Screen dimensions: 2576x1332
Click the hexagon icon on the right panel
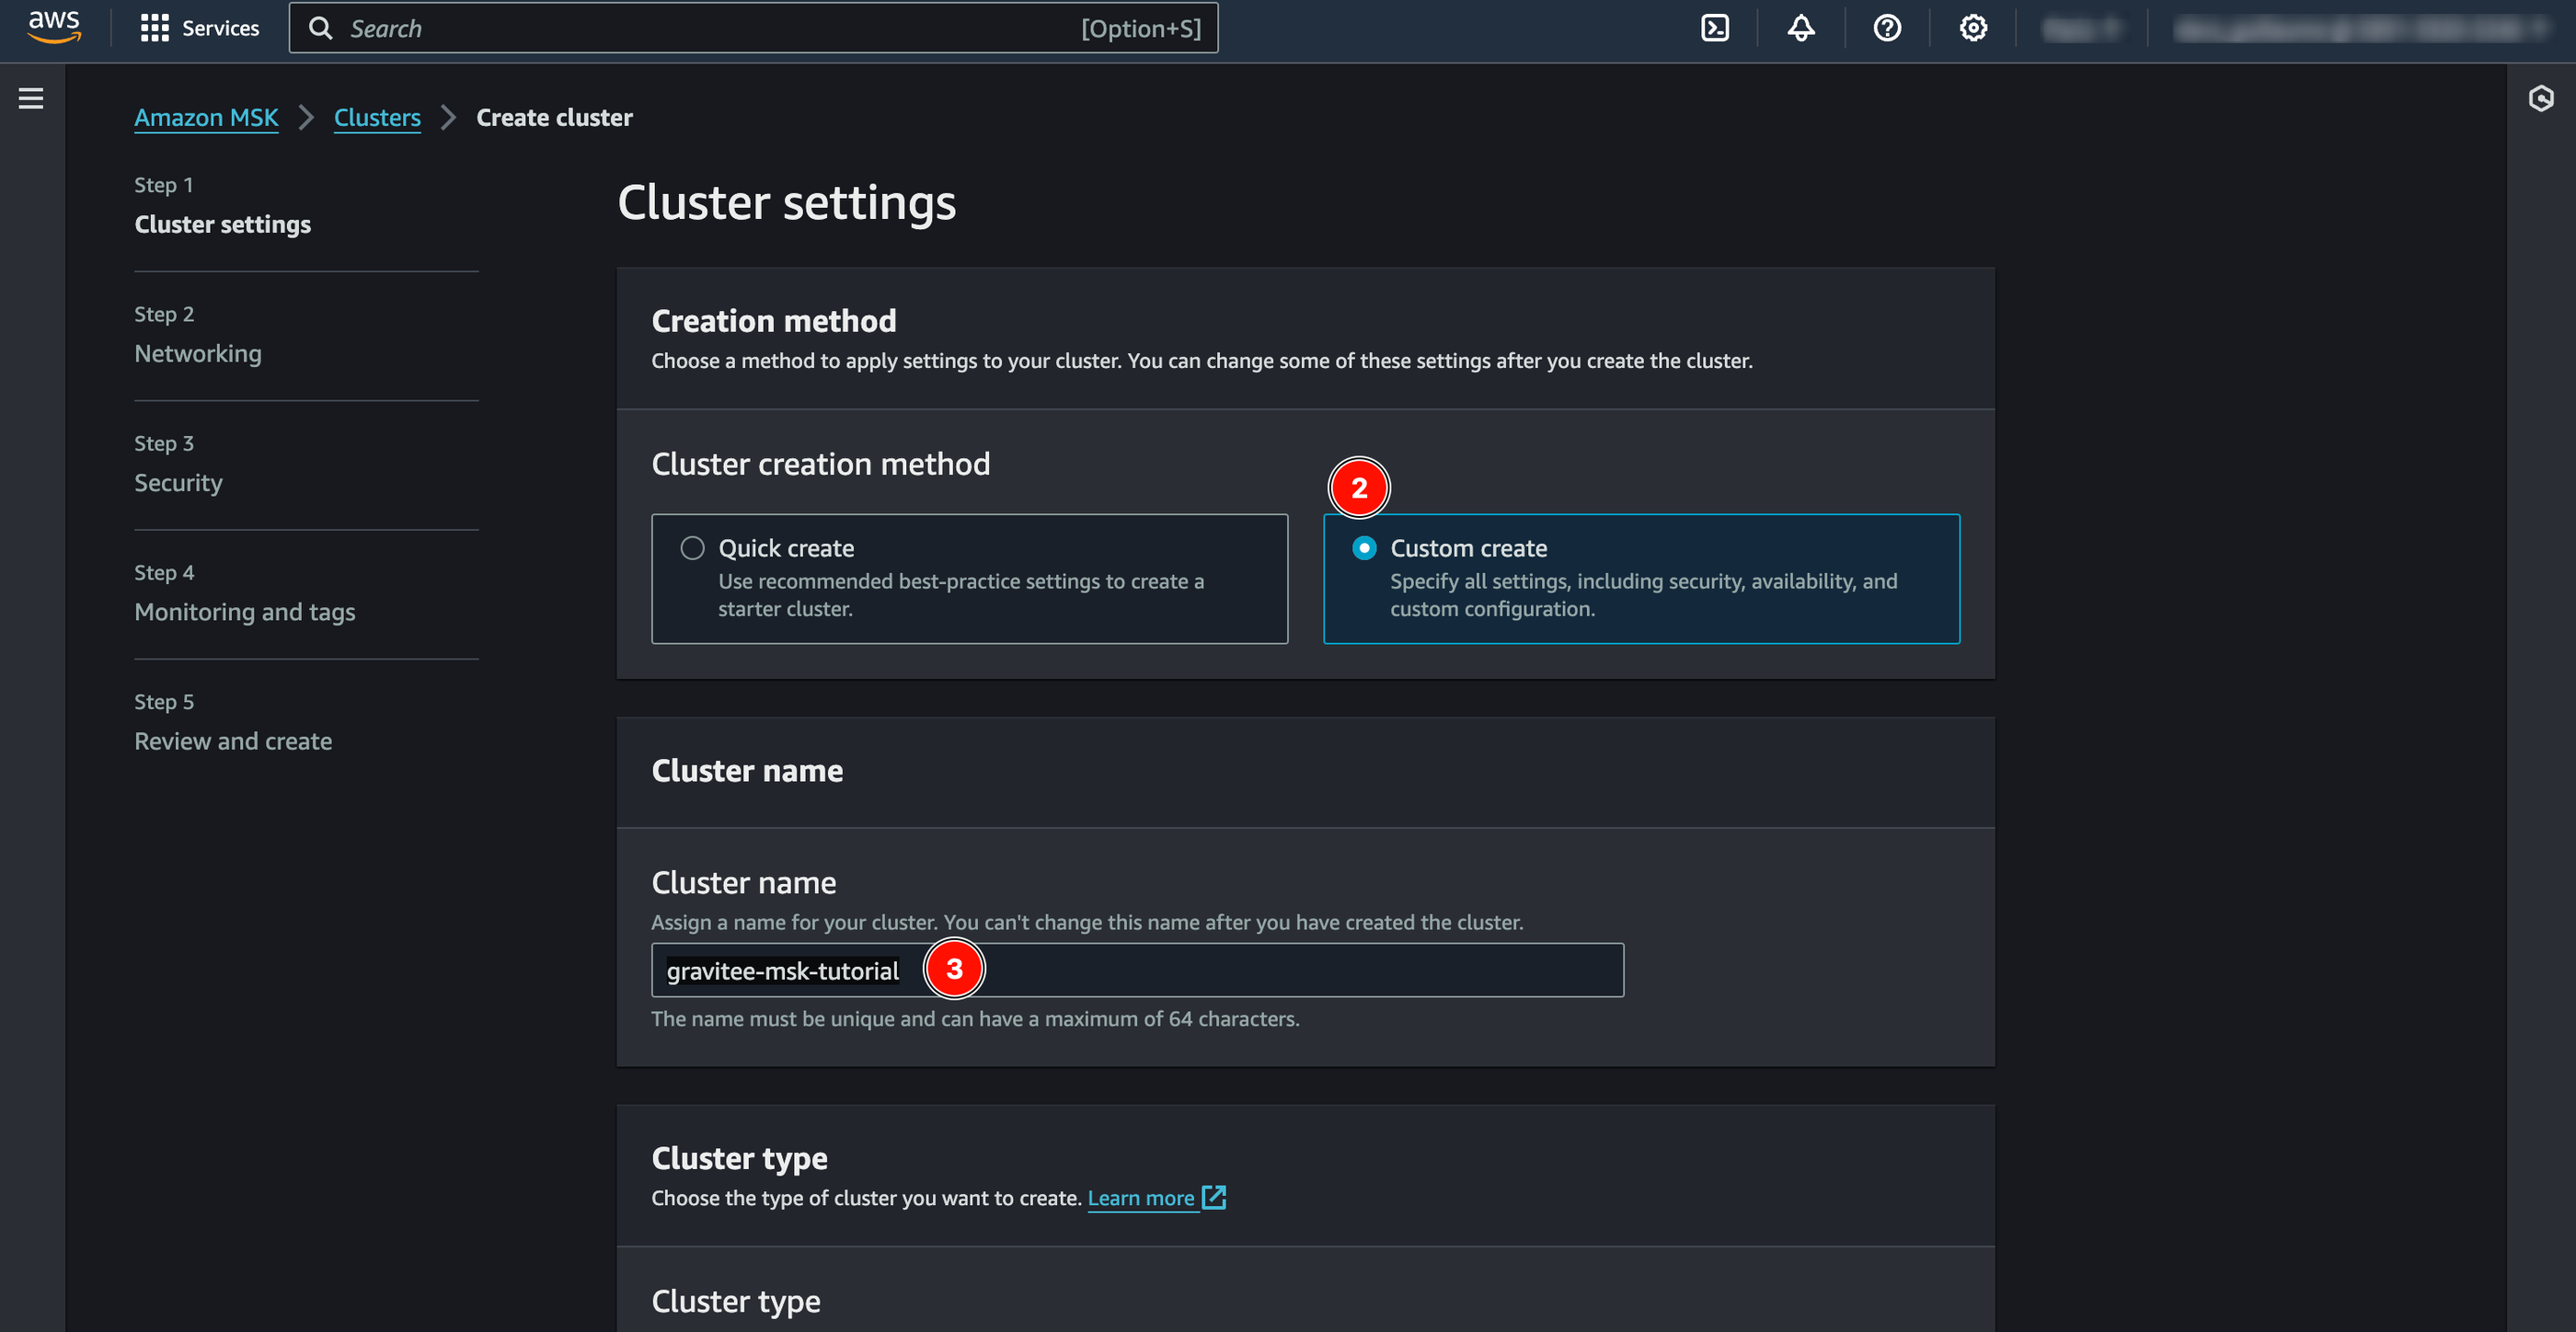[x=2541, y=98]
